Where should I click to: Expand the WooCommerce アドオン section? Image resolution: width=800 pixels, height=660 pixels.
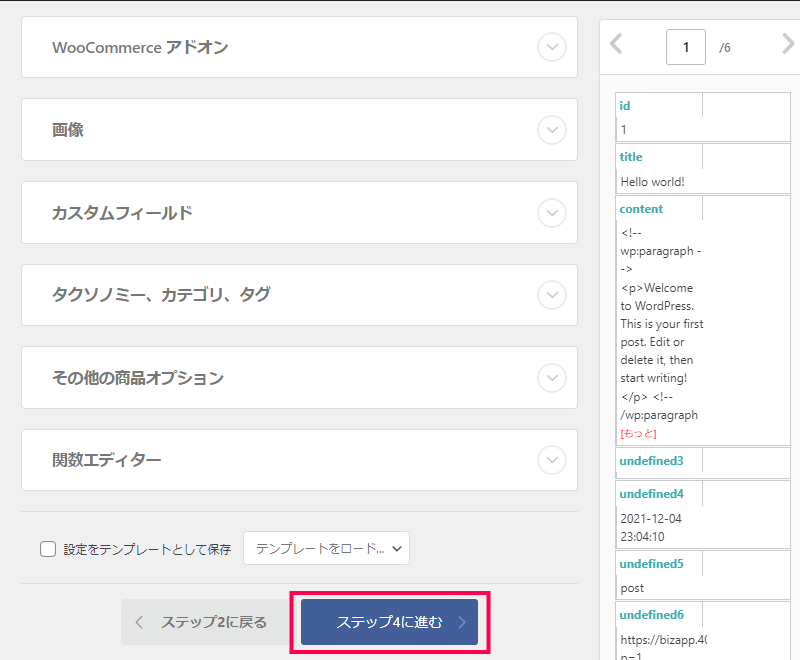[x=552, y=47]
